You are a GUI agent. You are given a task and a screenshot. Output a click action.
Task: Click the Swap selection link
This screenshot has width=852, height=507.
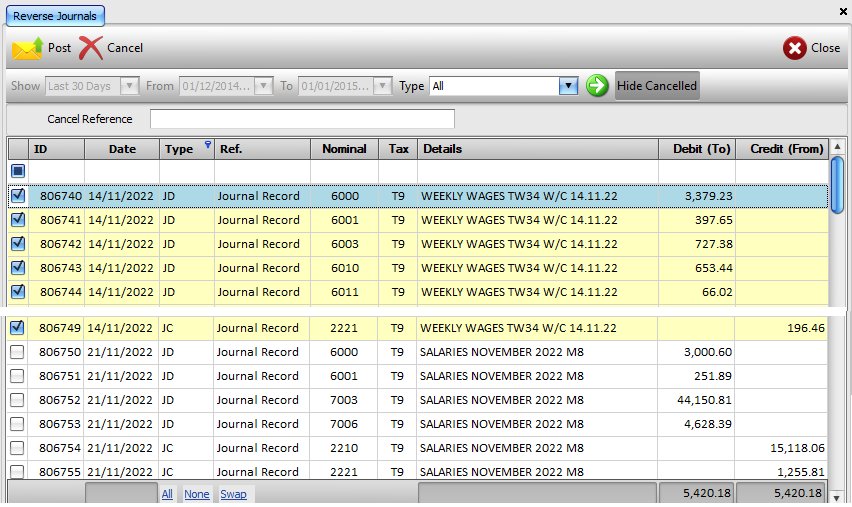coord(233,494)
